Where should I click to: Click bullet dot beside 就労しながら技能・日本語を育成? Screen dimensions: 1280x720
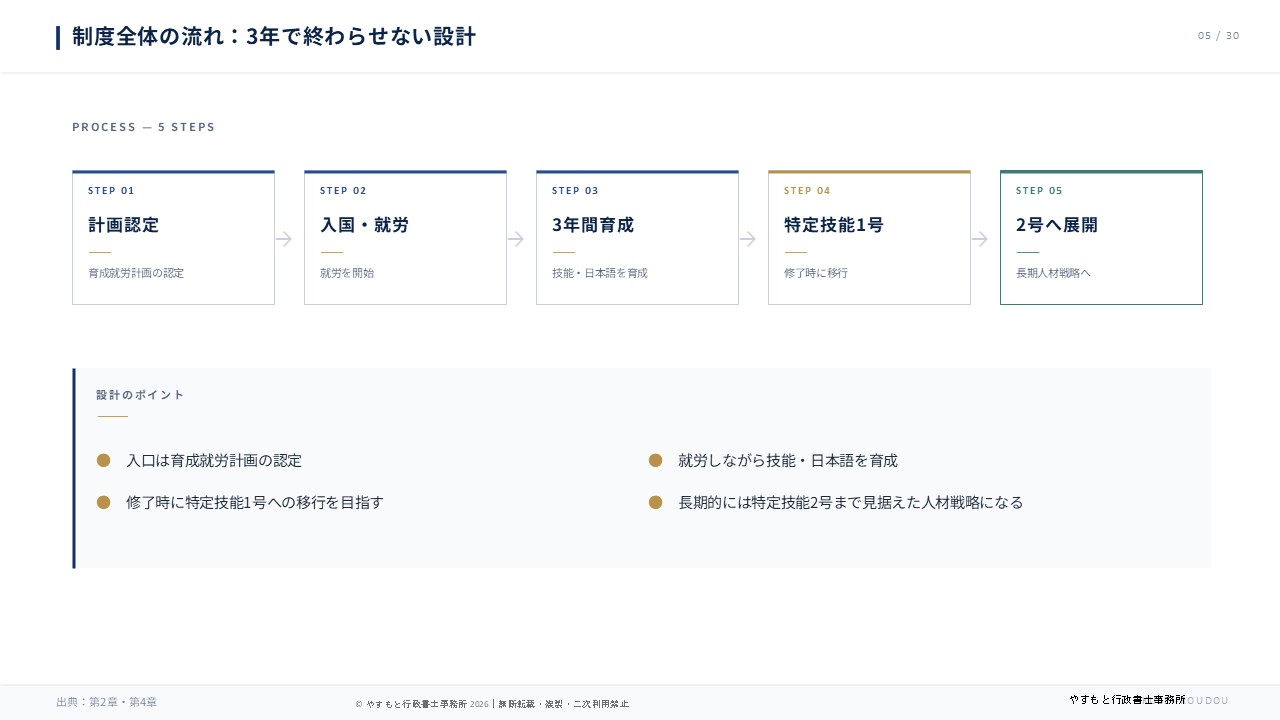click(655, 460)
